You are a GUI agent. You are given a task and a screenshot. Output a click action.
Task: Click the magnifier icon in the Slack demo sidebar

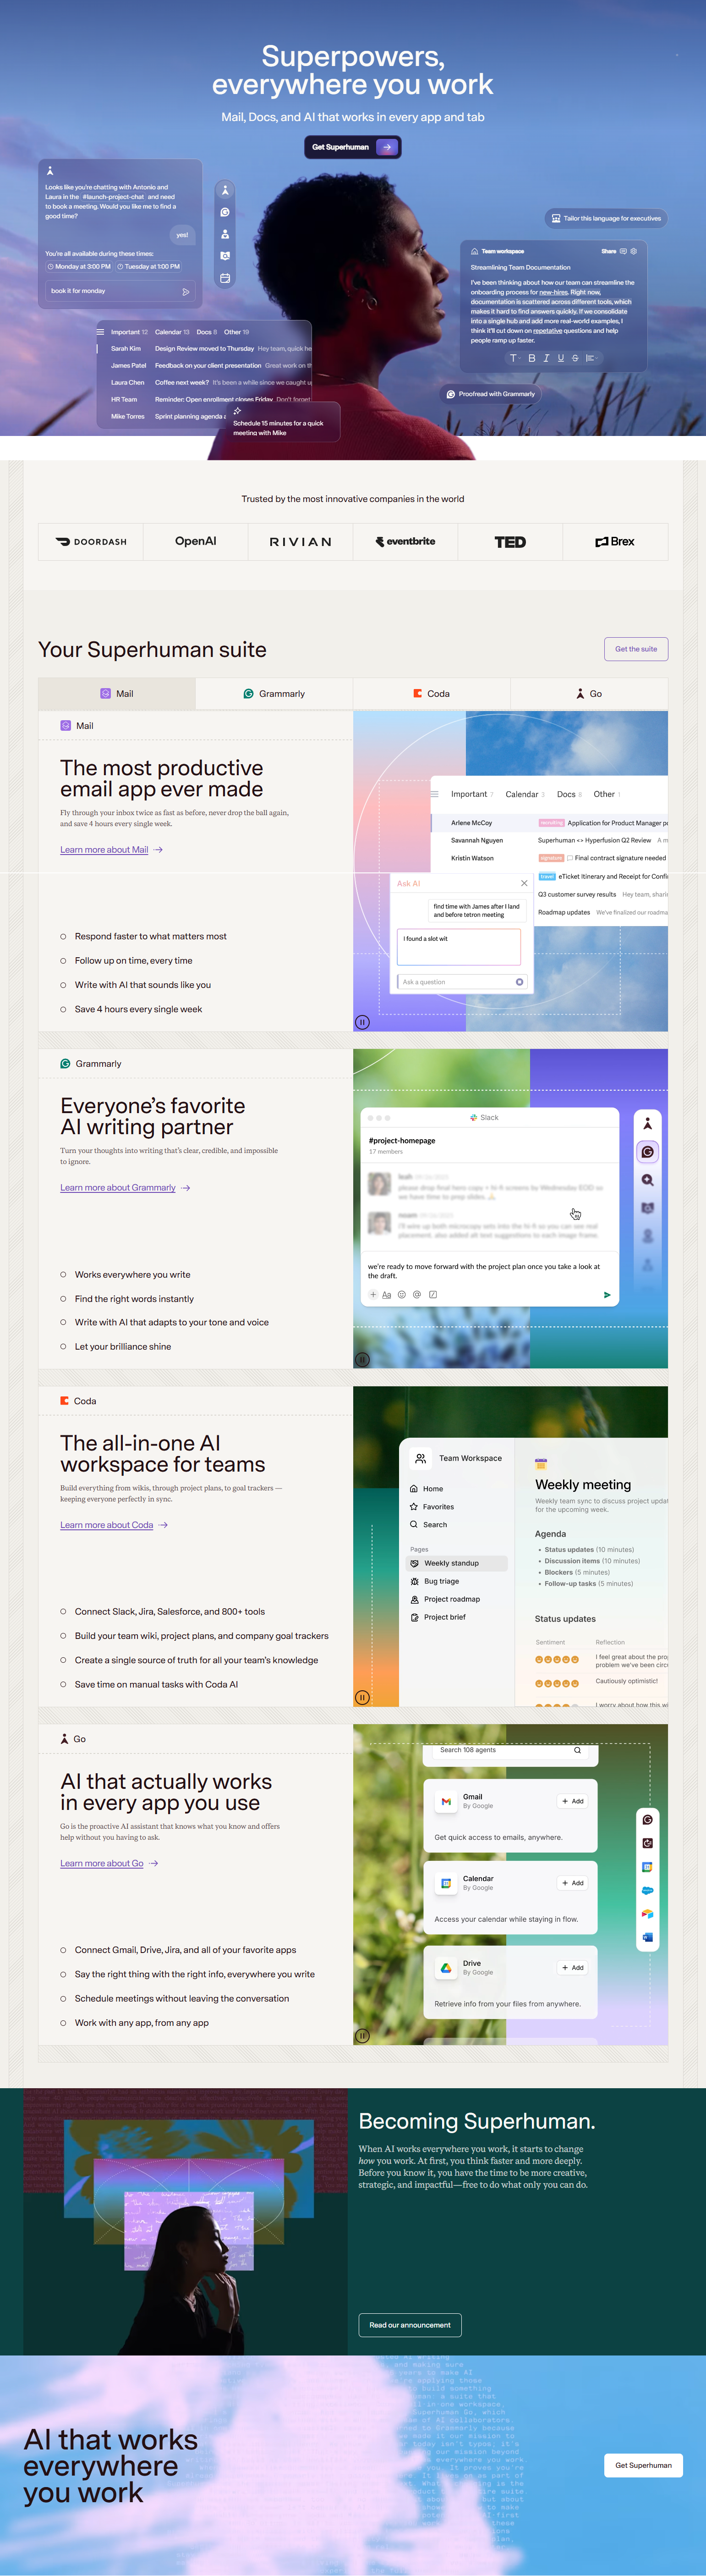coord(647,1180)
